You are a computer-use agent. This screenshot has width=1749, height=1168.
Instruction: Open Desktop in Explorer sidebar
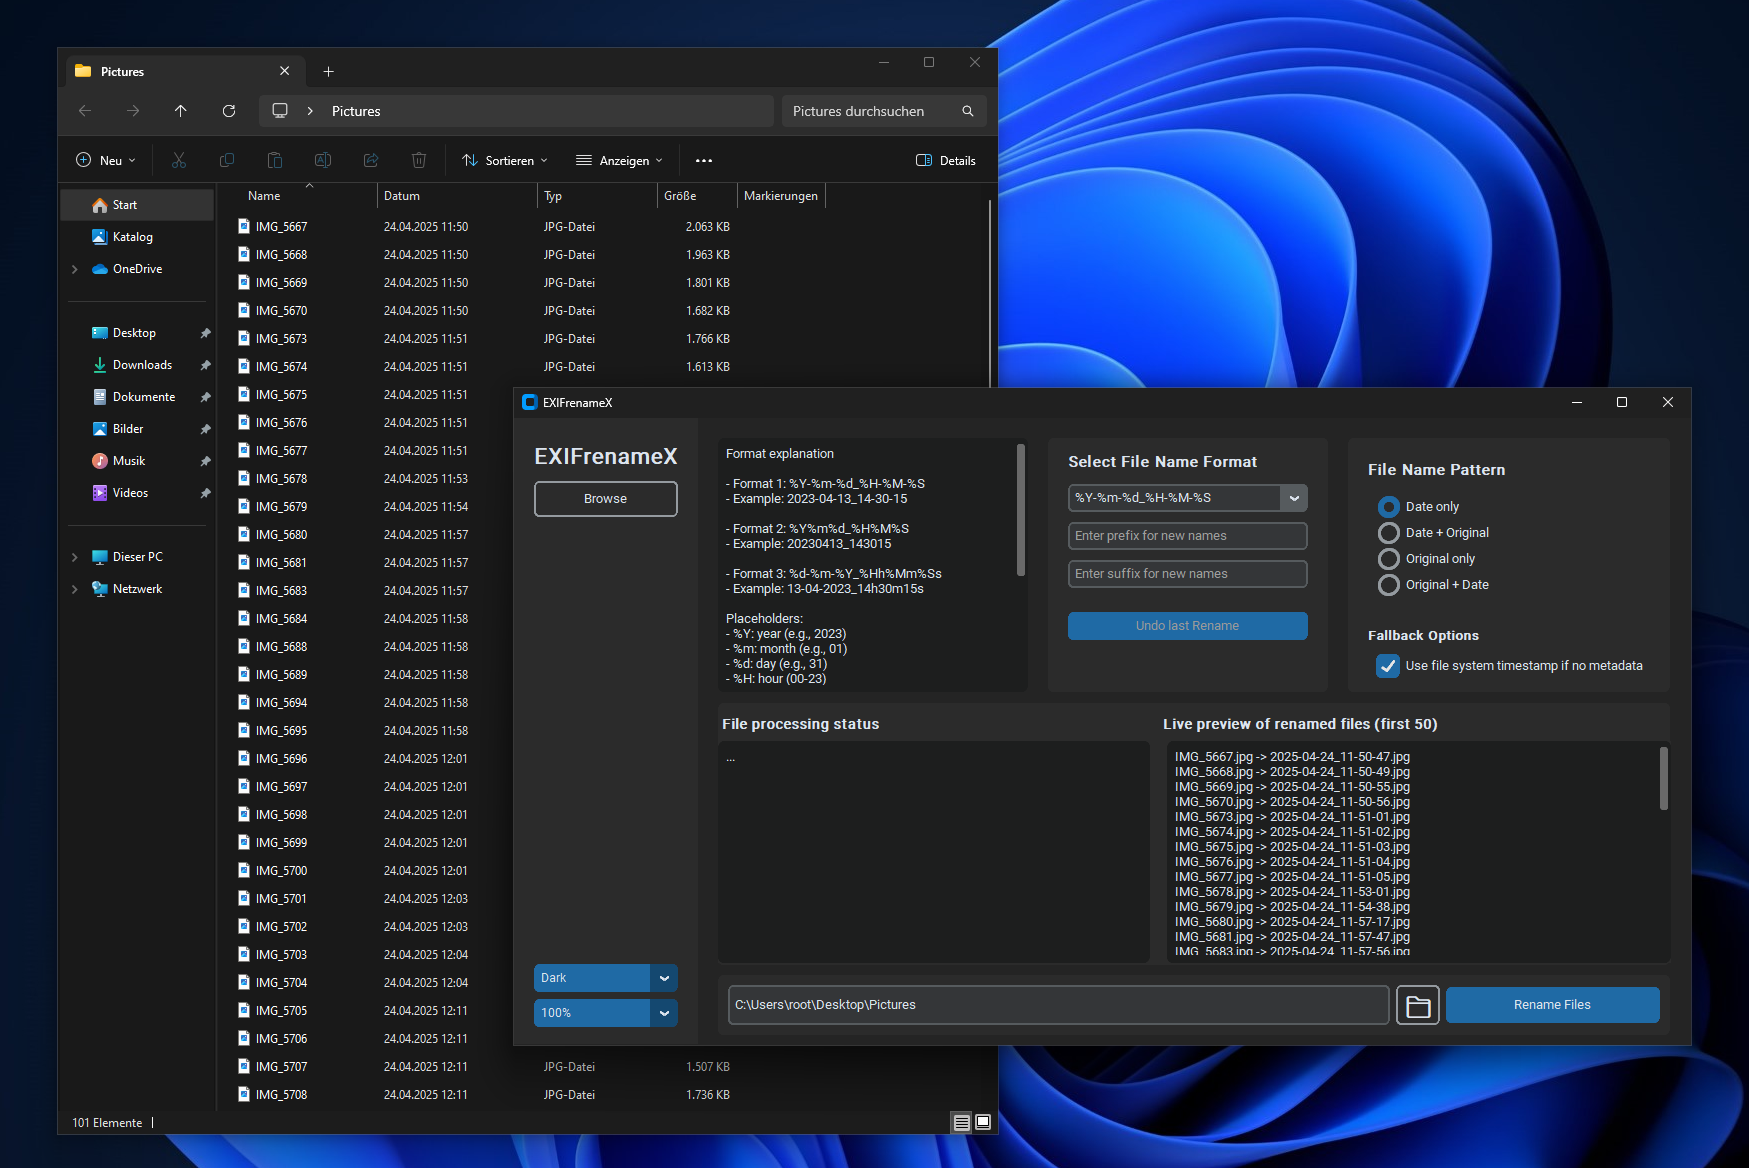tap(134, 333)
